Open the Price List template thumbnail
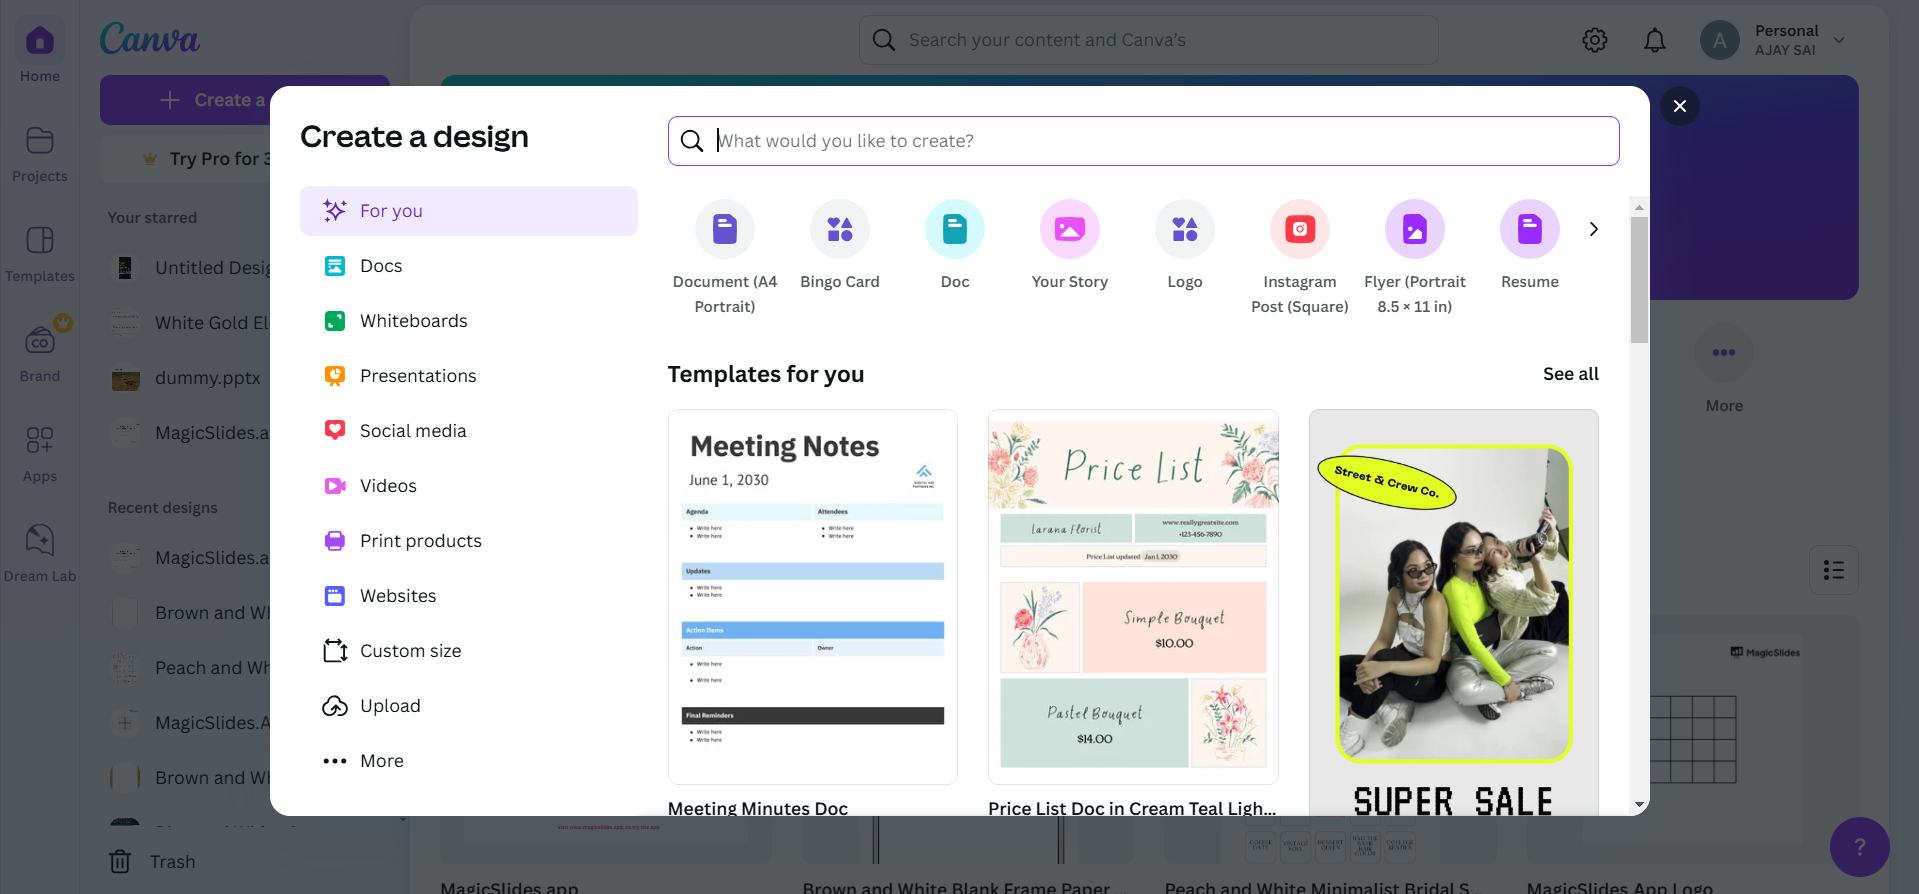1919x894 pixels. coord(1133,597)
